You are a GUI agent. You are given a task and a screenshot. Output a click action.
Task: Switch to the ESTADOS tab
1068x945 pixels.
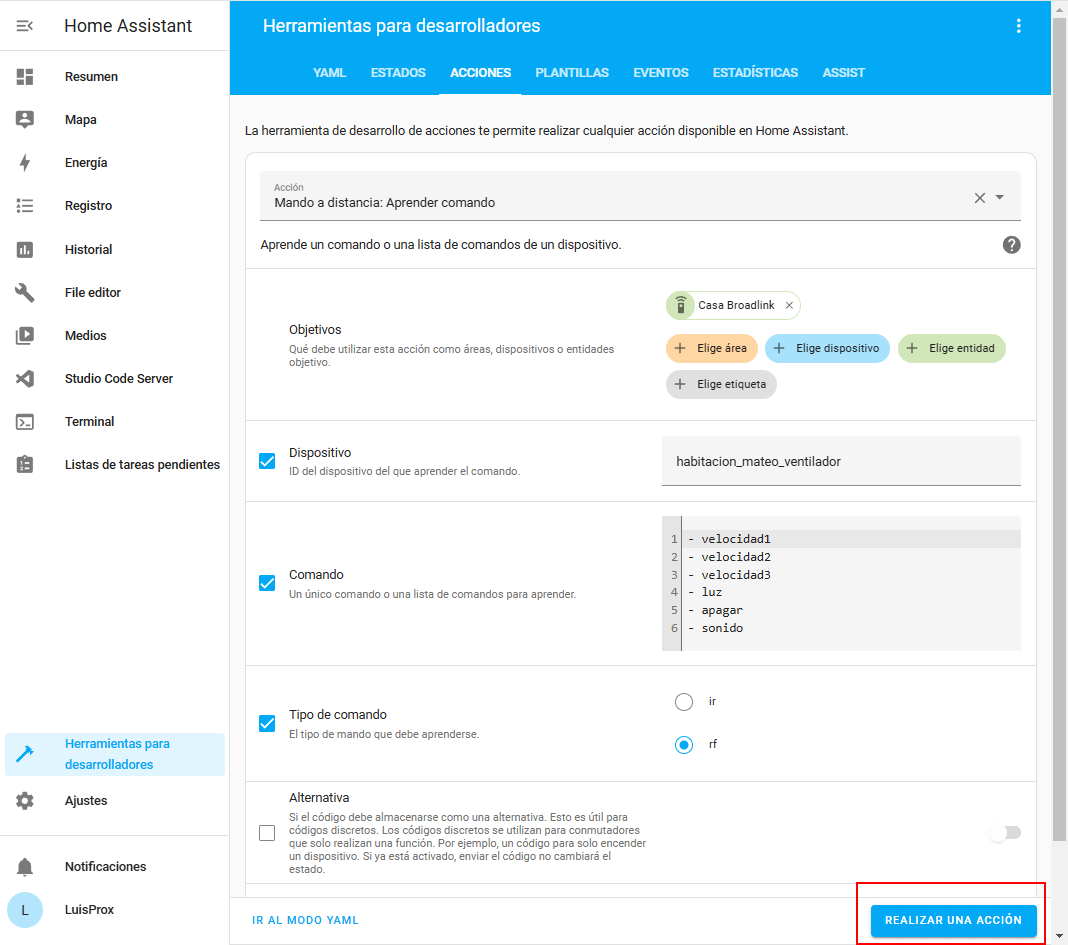pos(398,73)
